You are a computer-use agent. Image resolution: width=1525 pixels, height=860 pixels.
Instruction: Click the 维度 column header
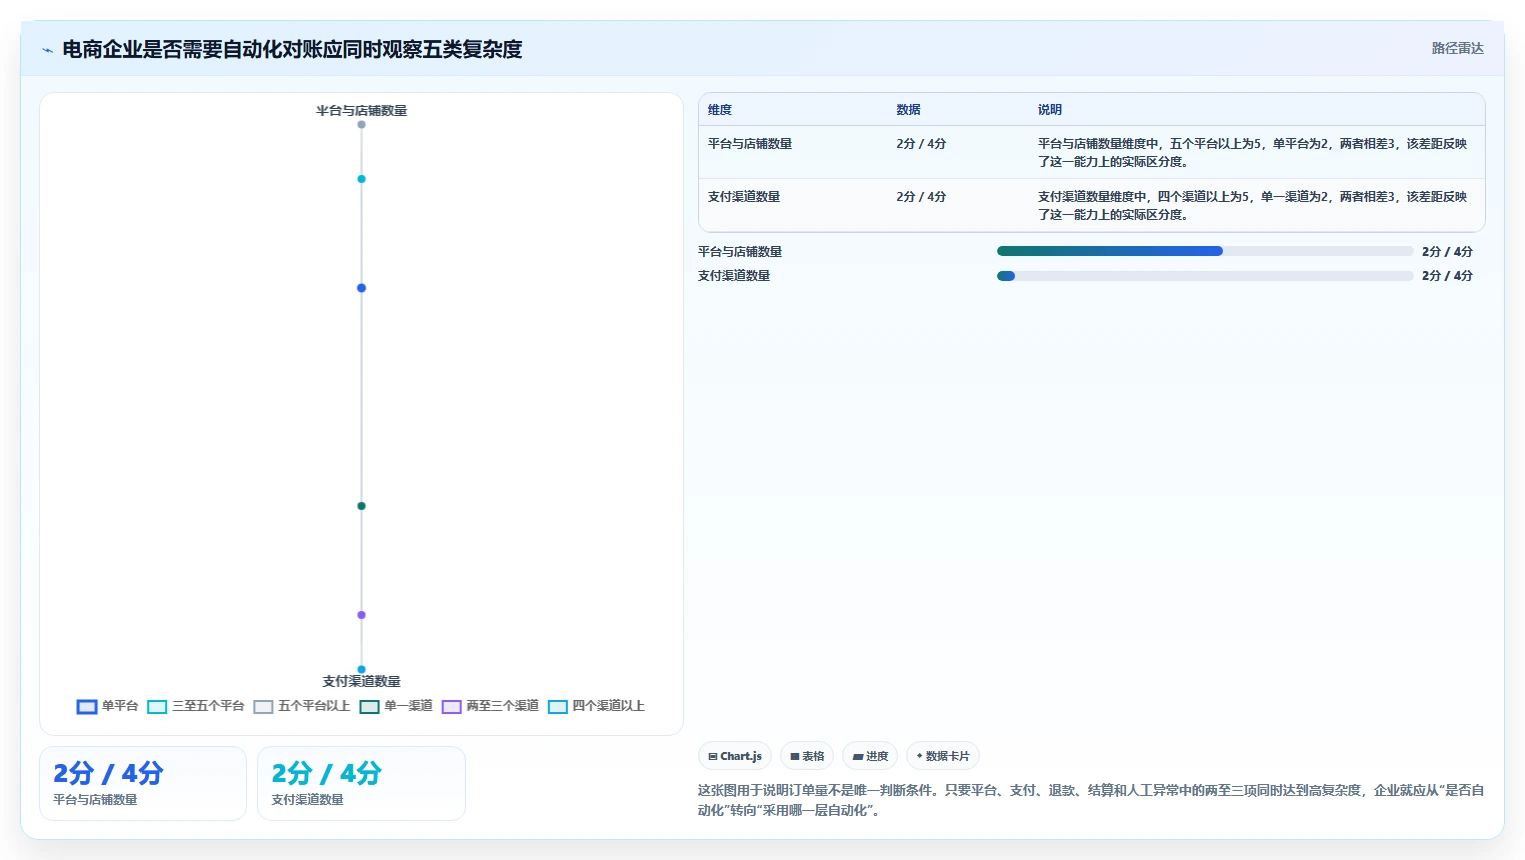[x=720, y=110]
